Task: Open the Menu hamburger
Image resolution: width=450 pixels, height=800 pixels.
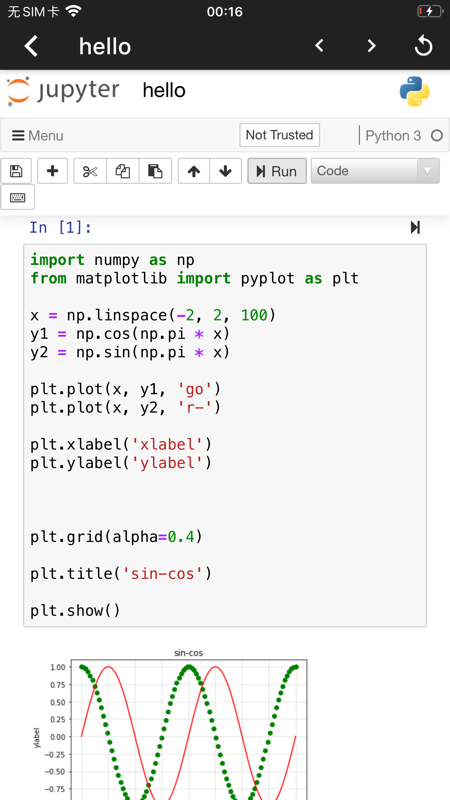Action: (x=38, y=136)
